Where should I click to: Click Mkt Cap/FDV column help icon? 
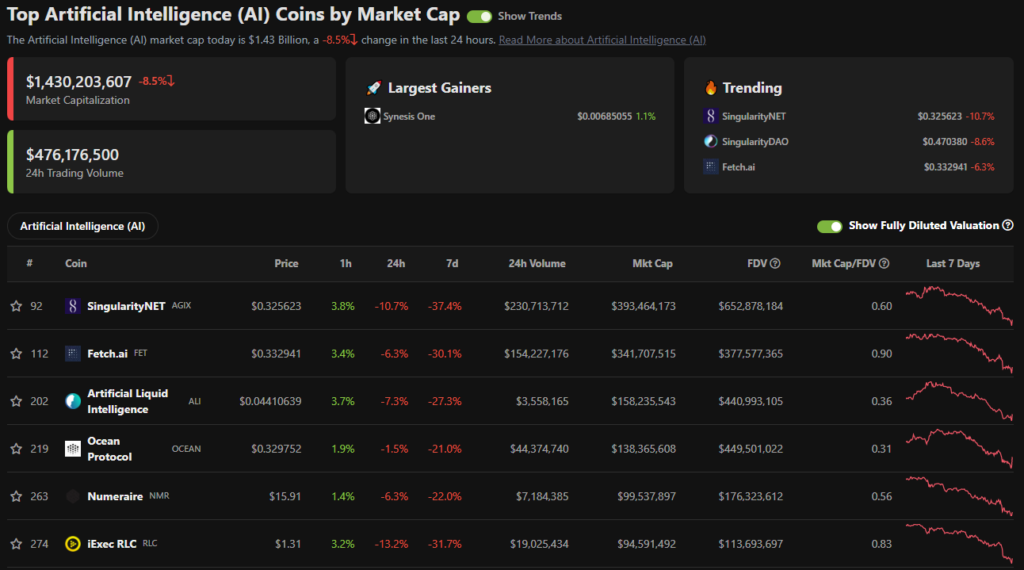tap(884, 263)
